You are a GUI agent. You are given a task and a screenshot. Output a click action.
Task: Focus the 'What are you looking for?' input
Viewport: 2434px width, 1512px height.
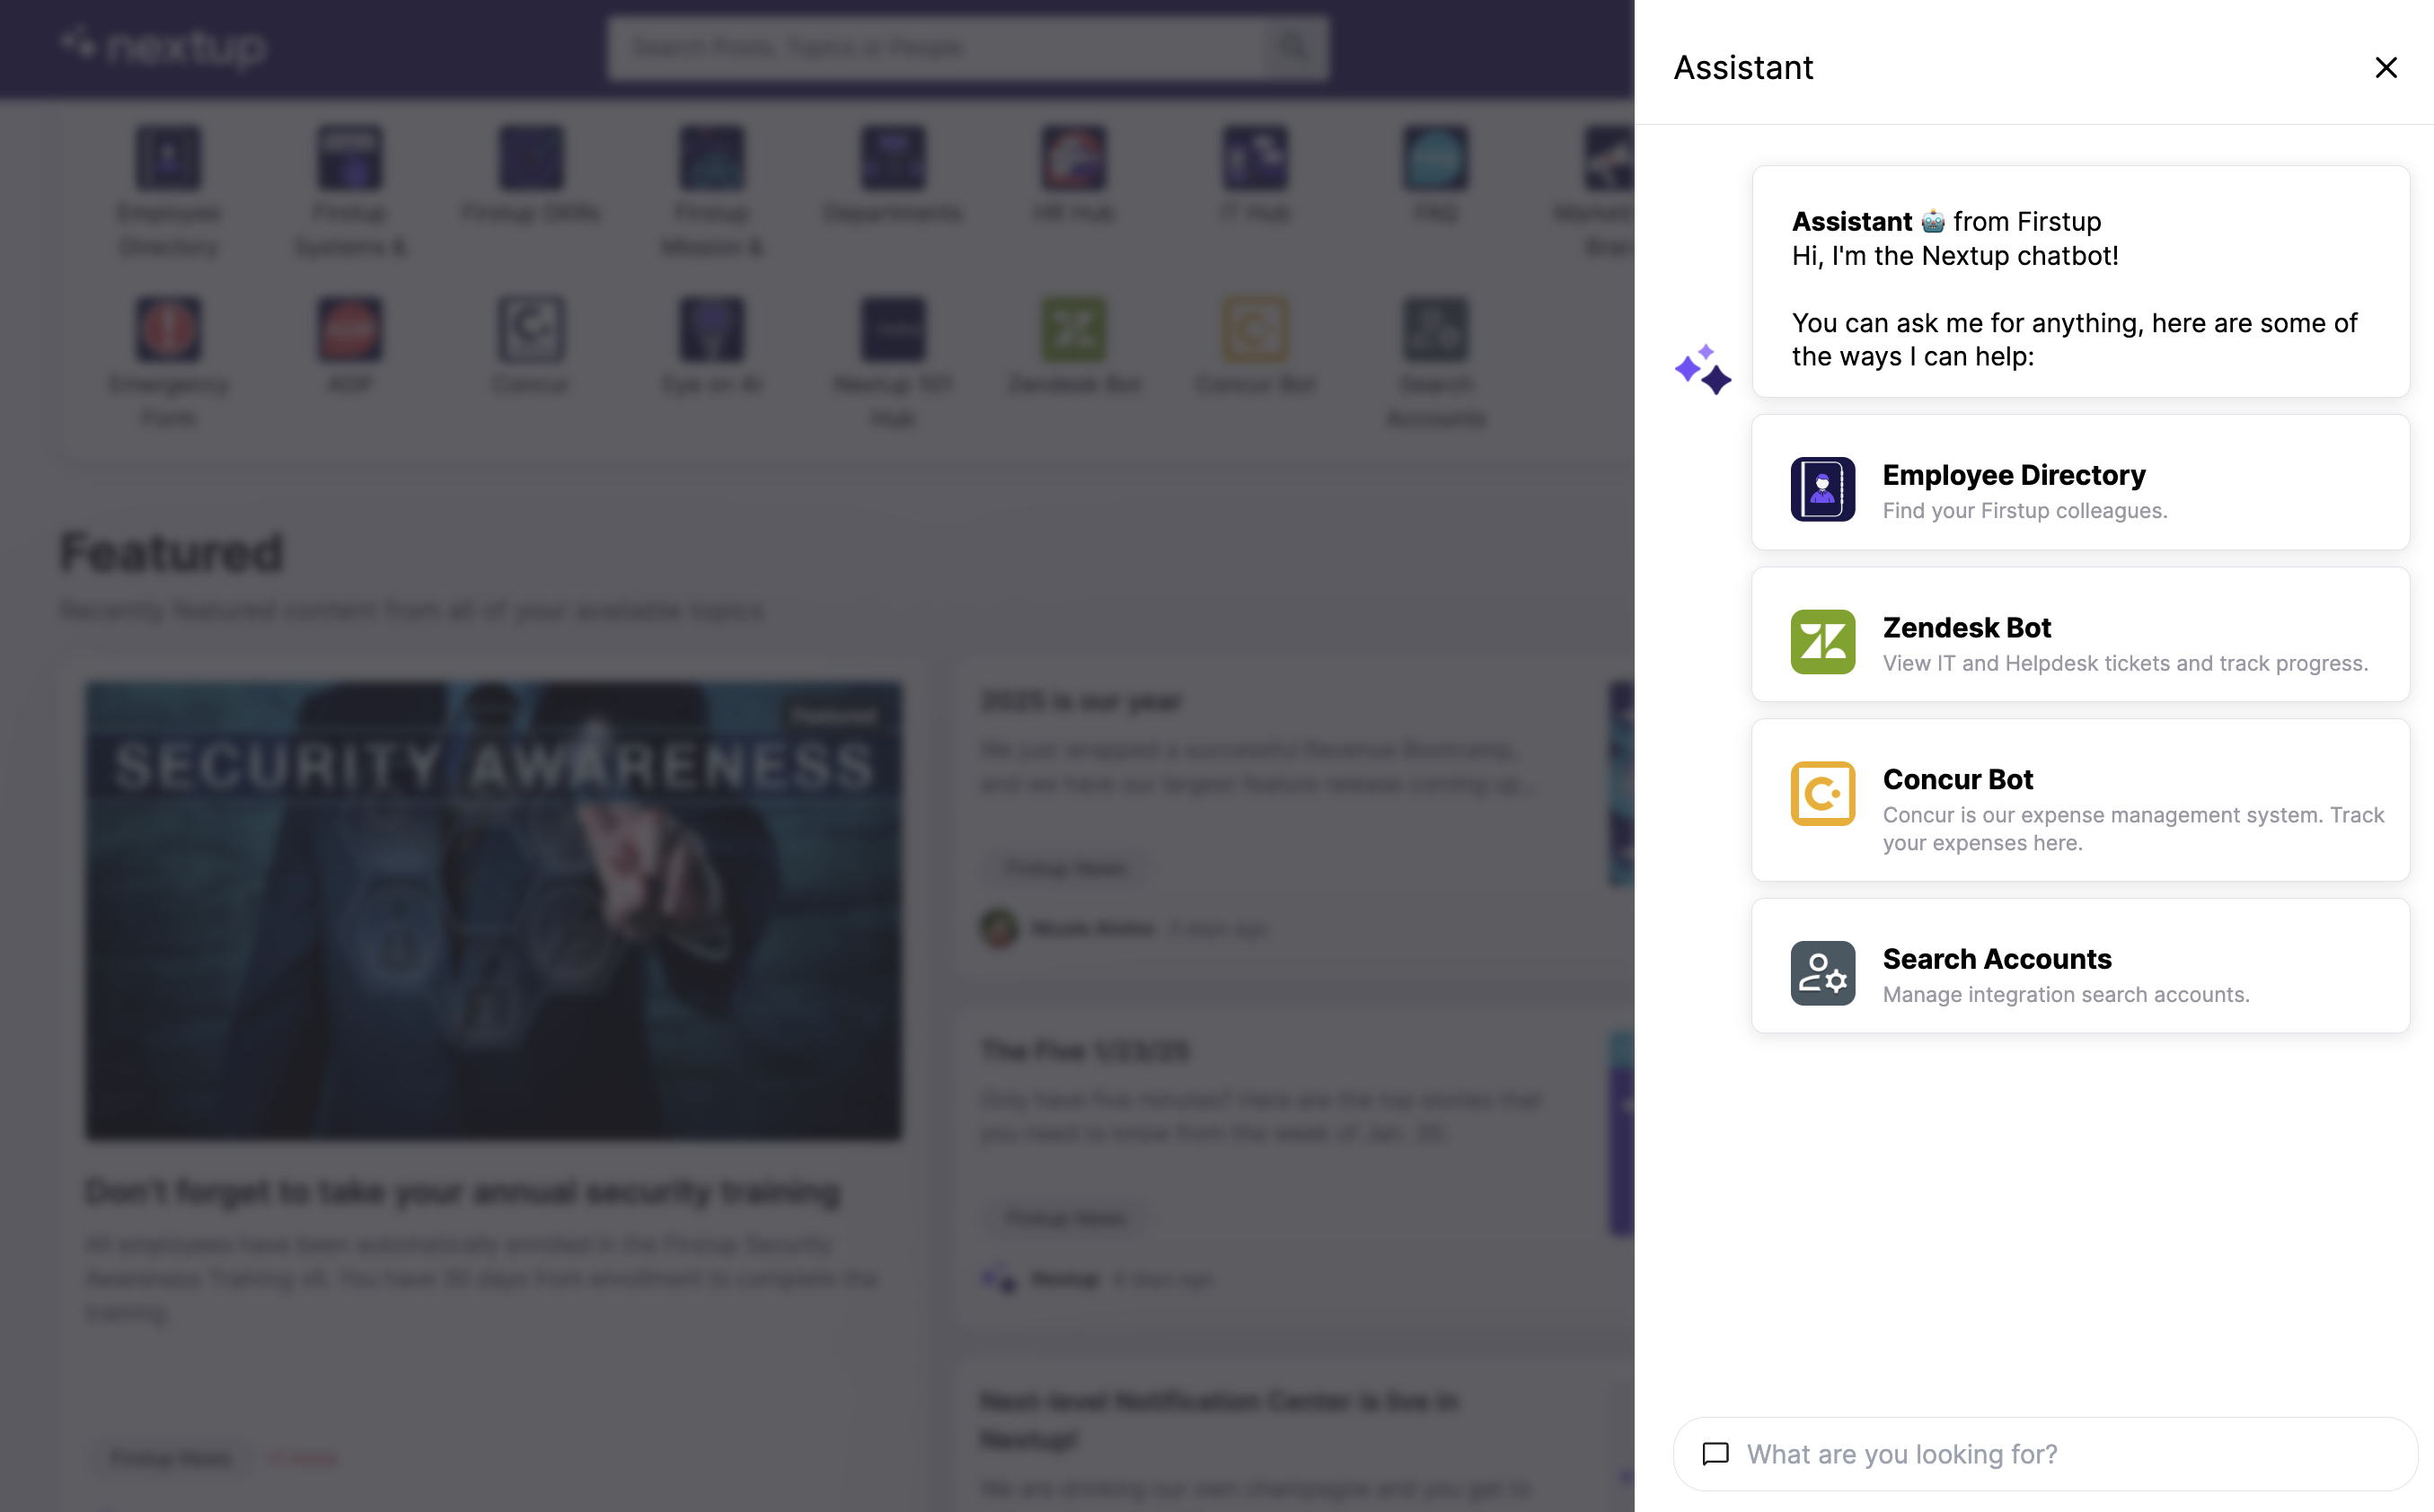2045,1454
